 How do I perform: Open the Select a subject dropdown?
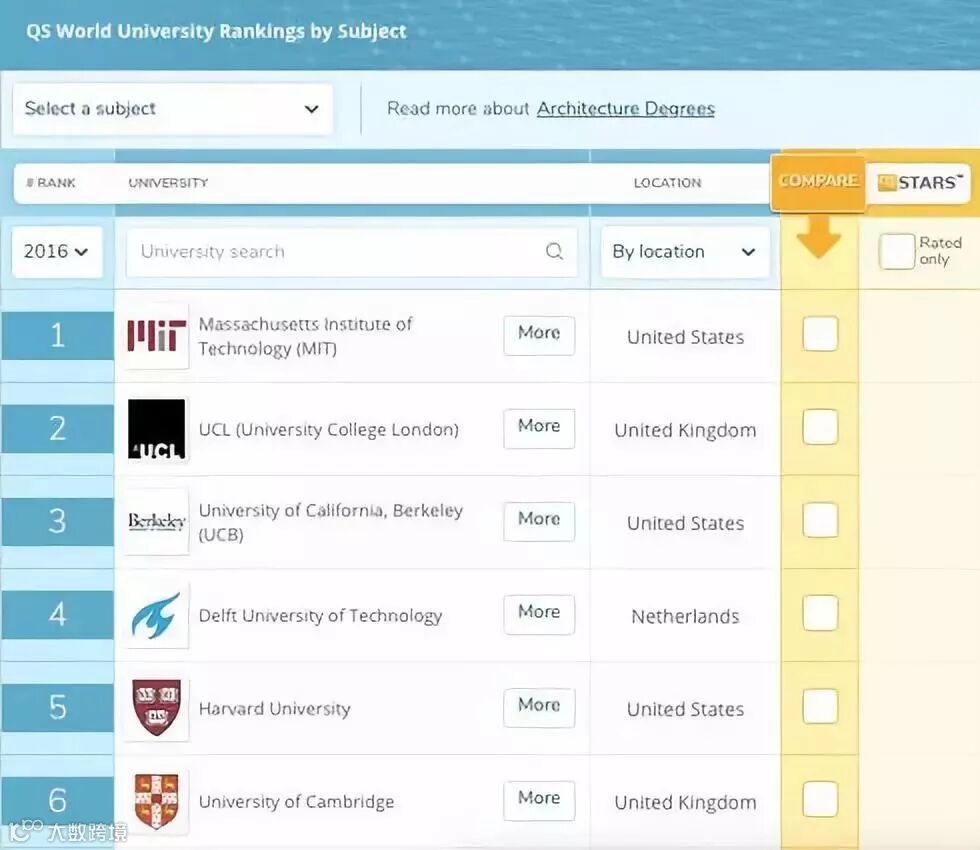click(172, 109)
